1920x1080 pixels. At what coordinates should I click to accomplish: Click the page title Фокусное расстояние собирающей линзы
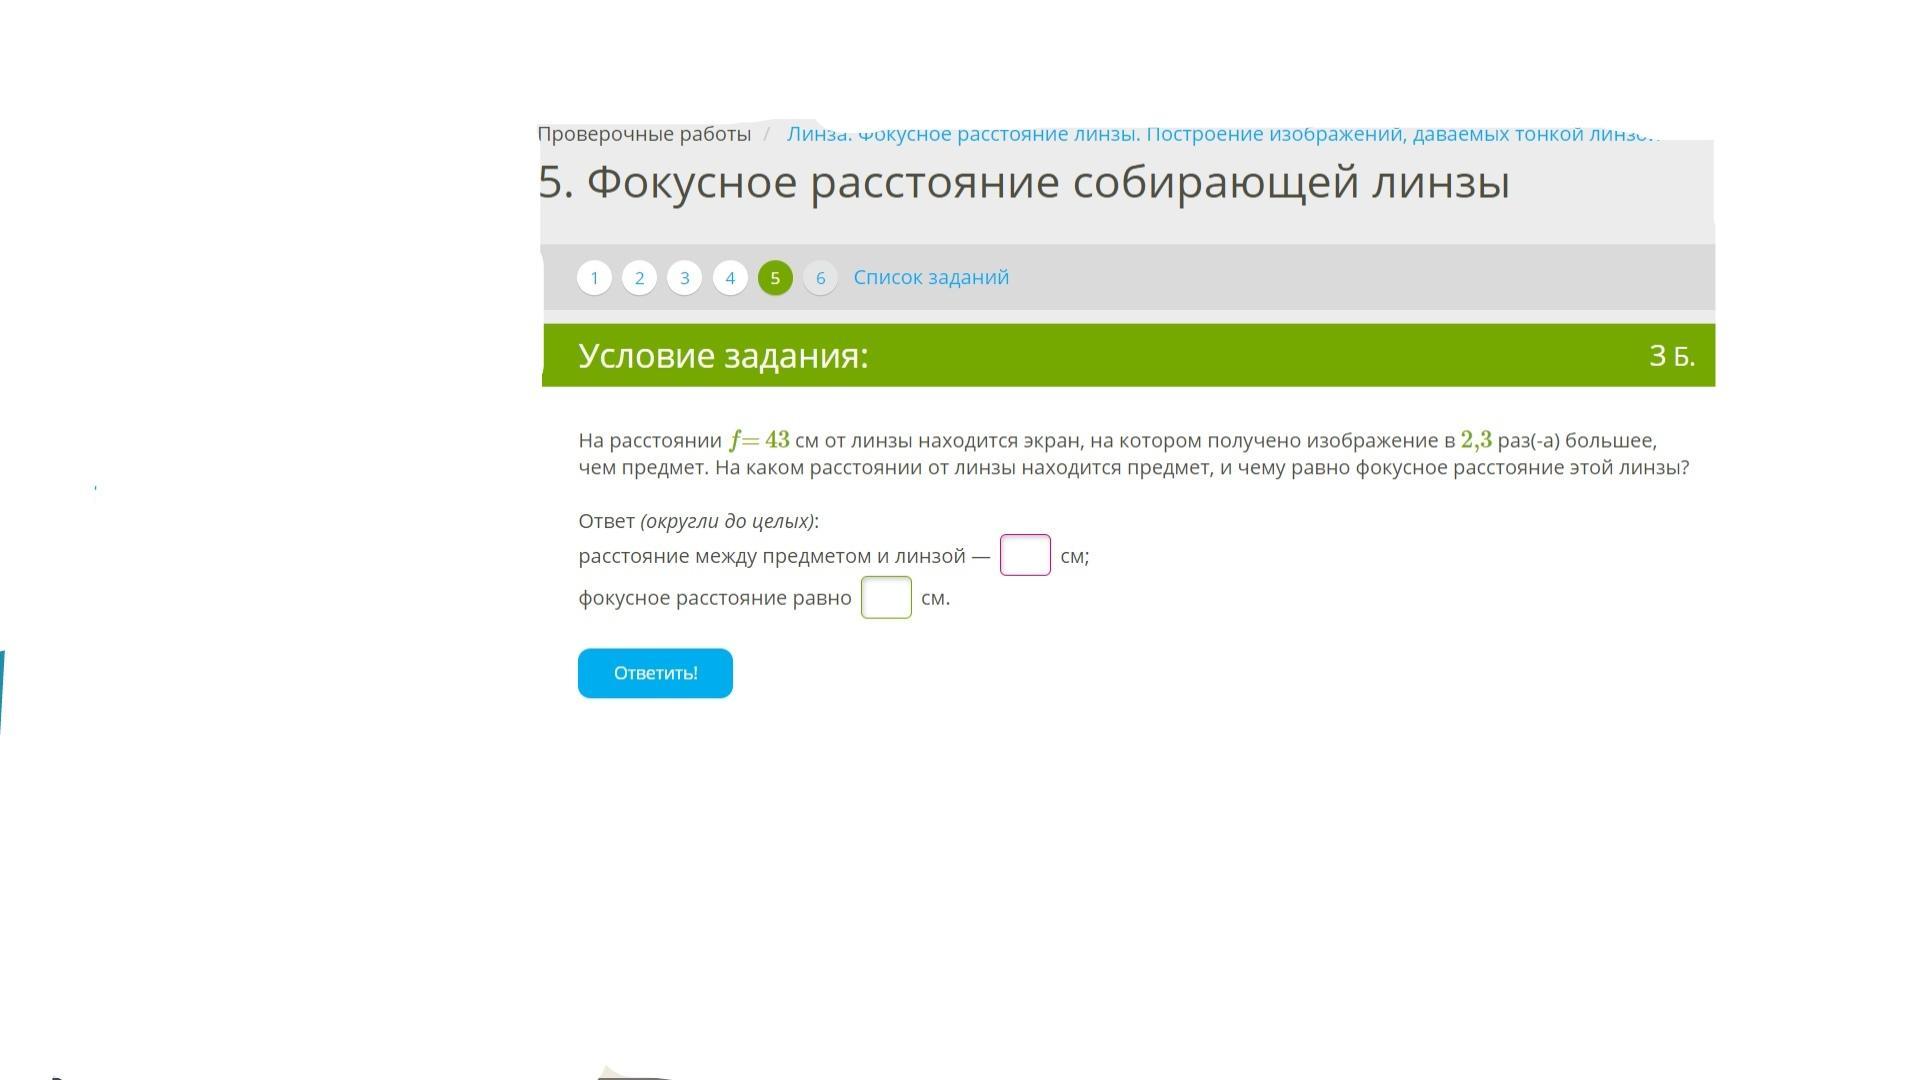(x=1024, y=183)
